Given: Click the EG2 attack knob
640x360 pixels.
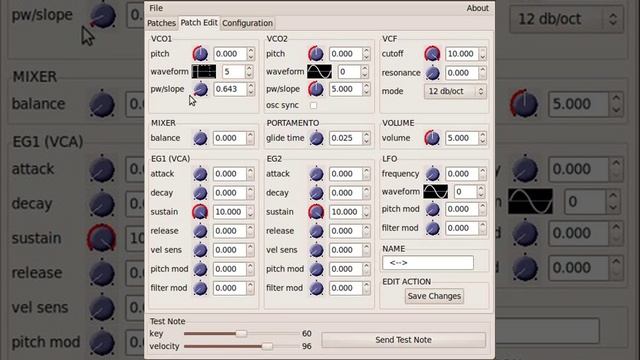Looking at the screenshot, I should [316, 174].
